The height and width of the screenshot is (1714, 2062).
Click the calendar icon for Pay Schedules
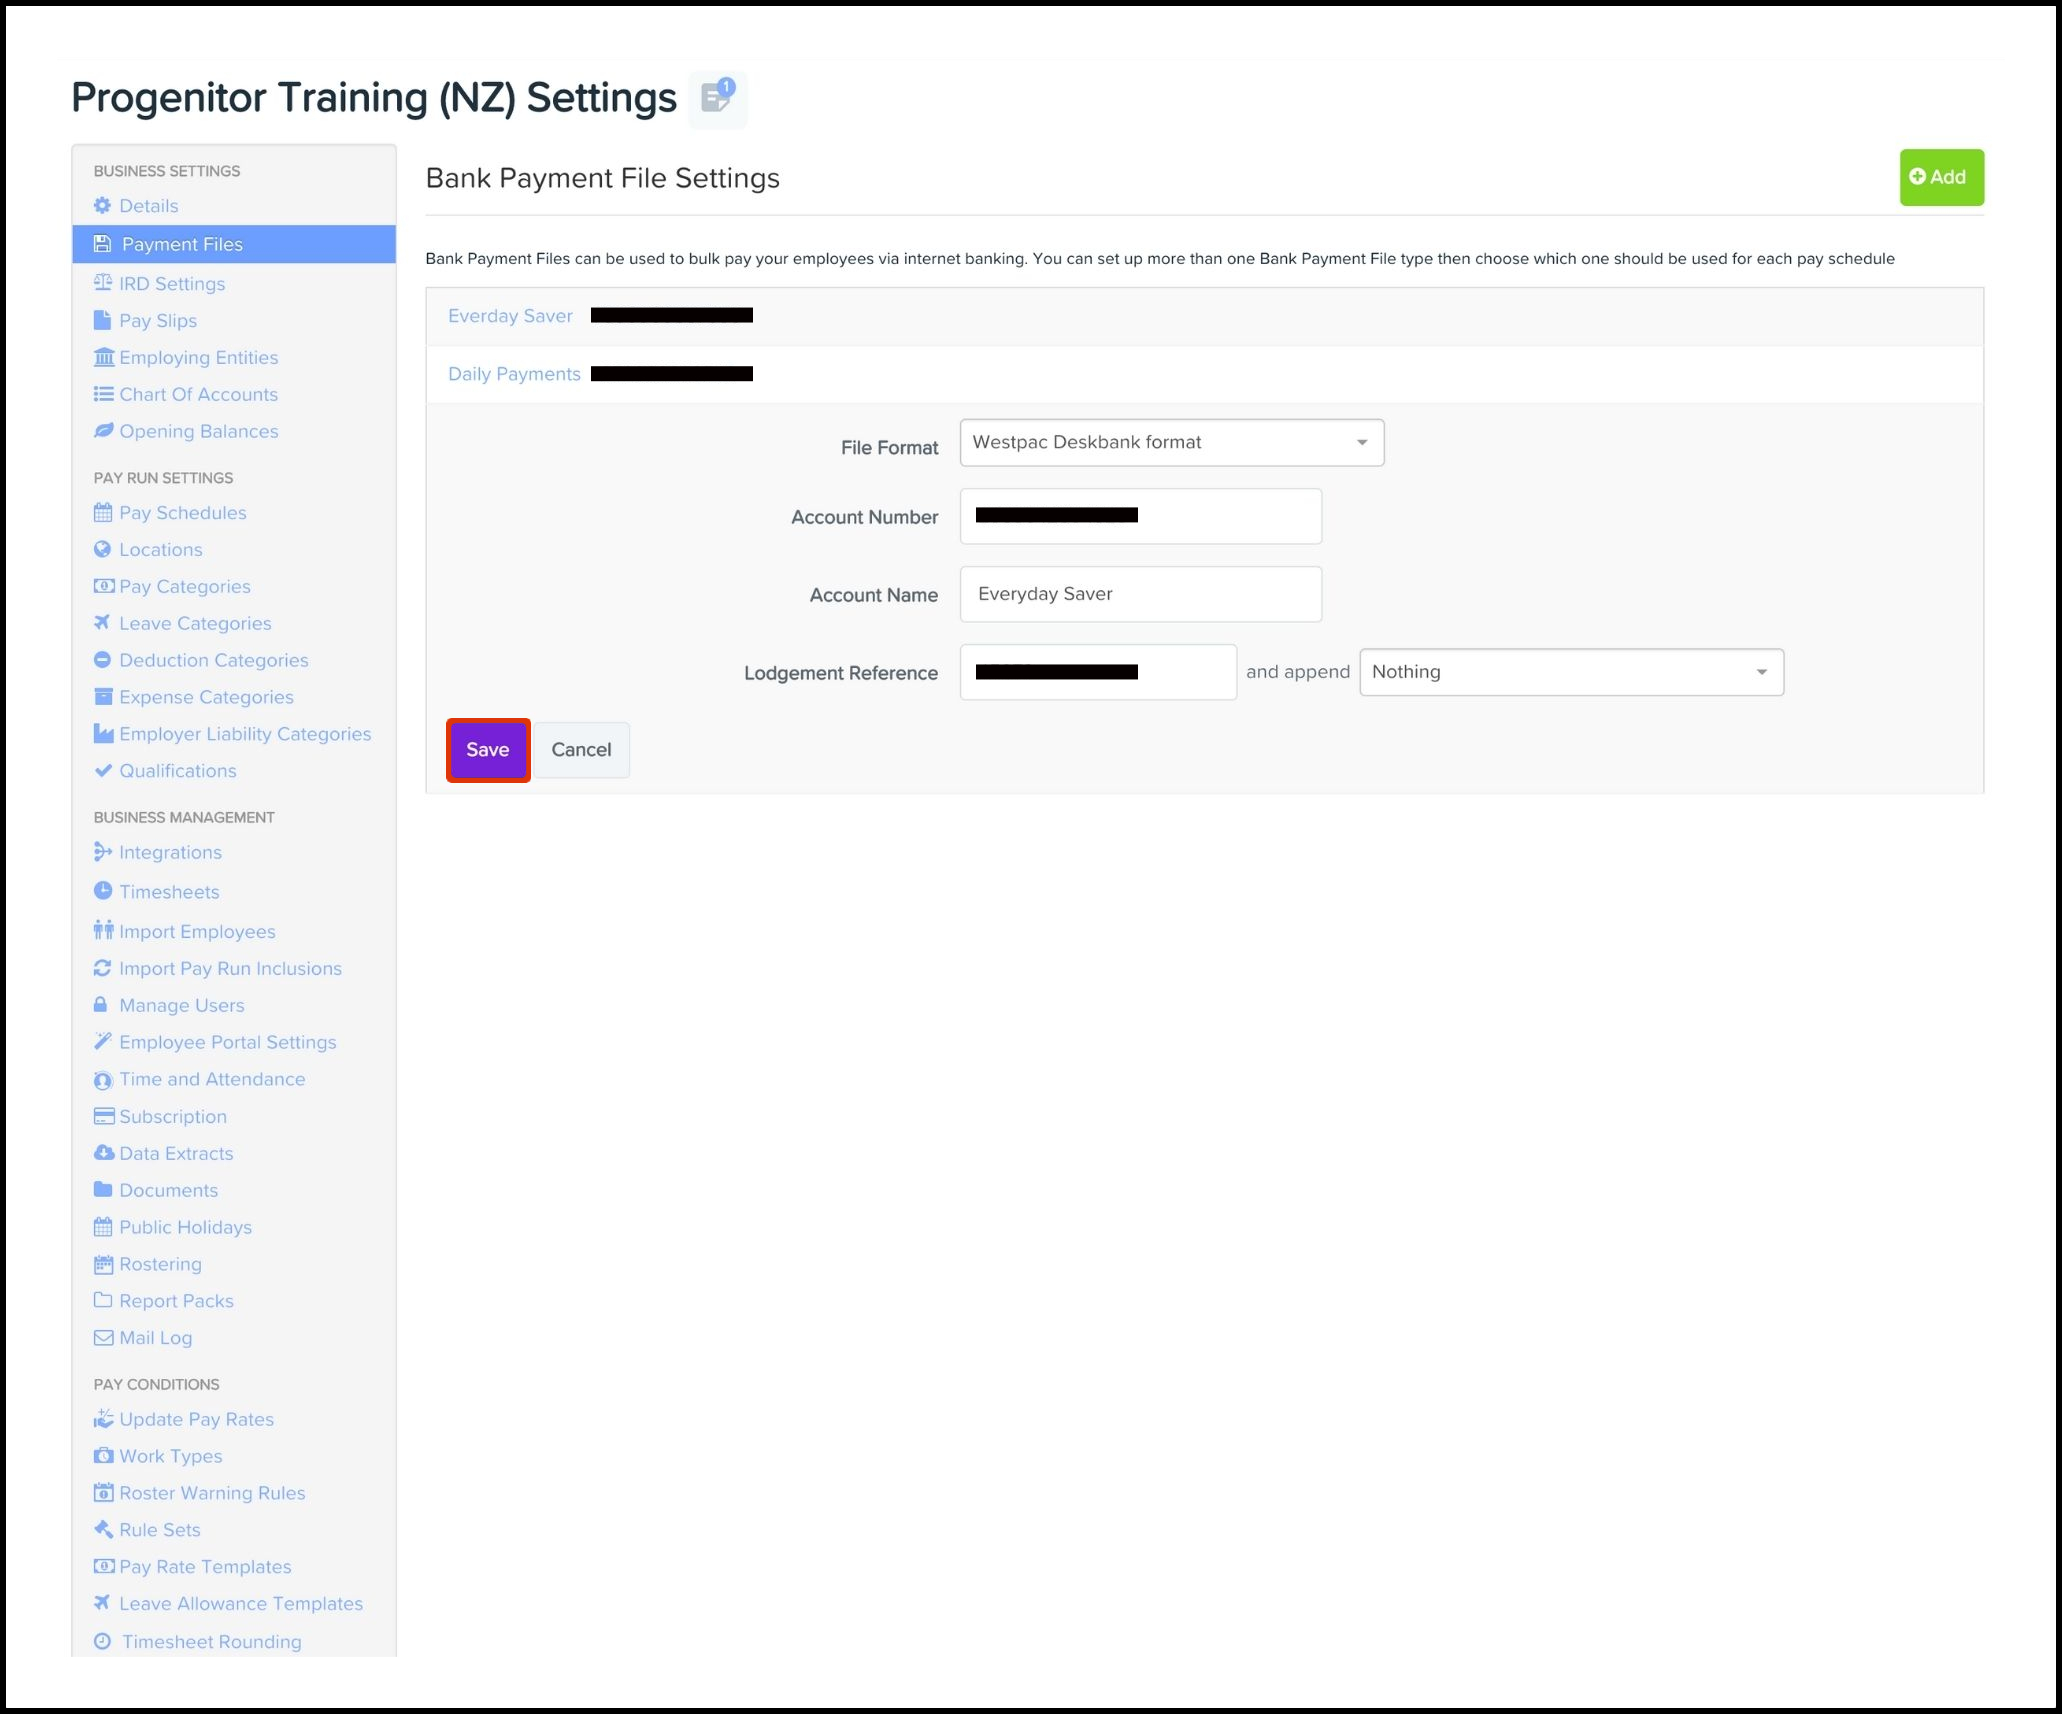pos(102,512)
